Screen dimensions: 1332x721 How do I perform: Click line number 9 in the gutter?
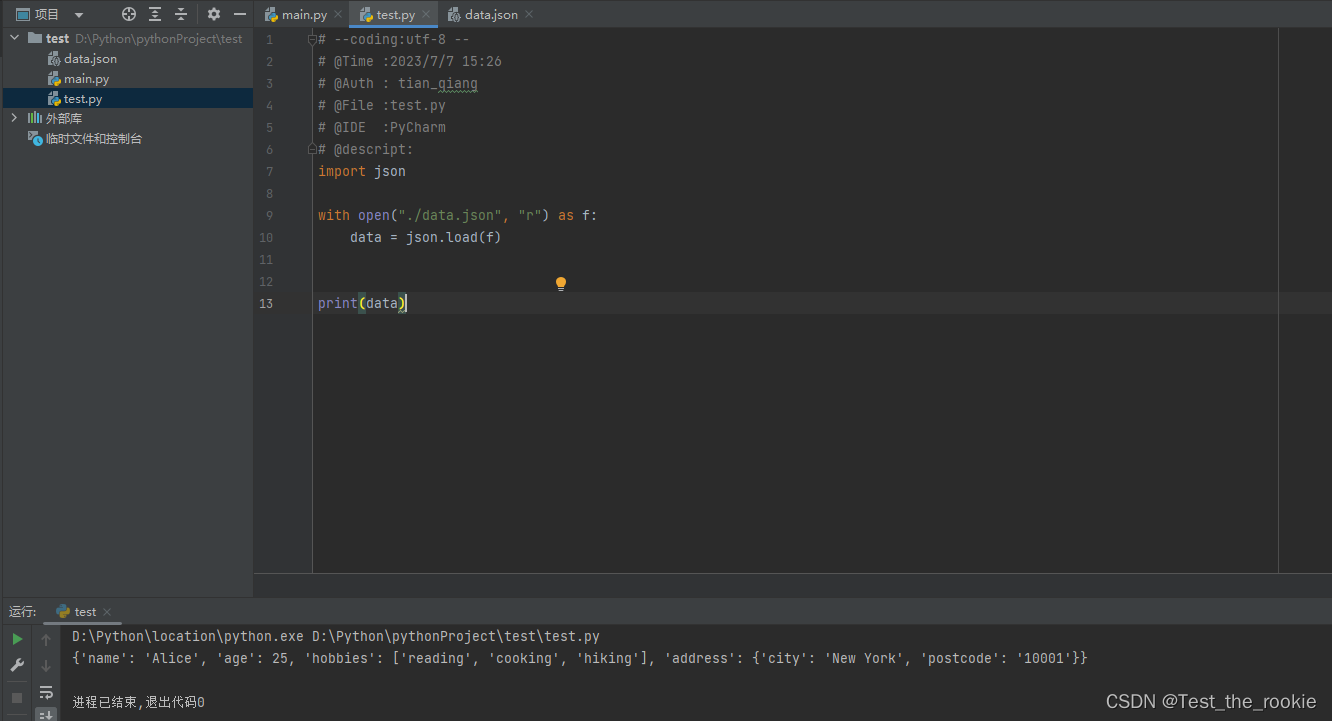[x=269, y=215]
